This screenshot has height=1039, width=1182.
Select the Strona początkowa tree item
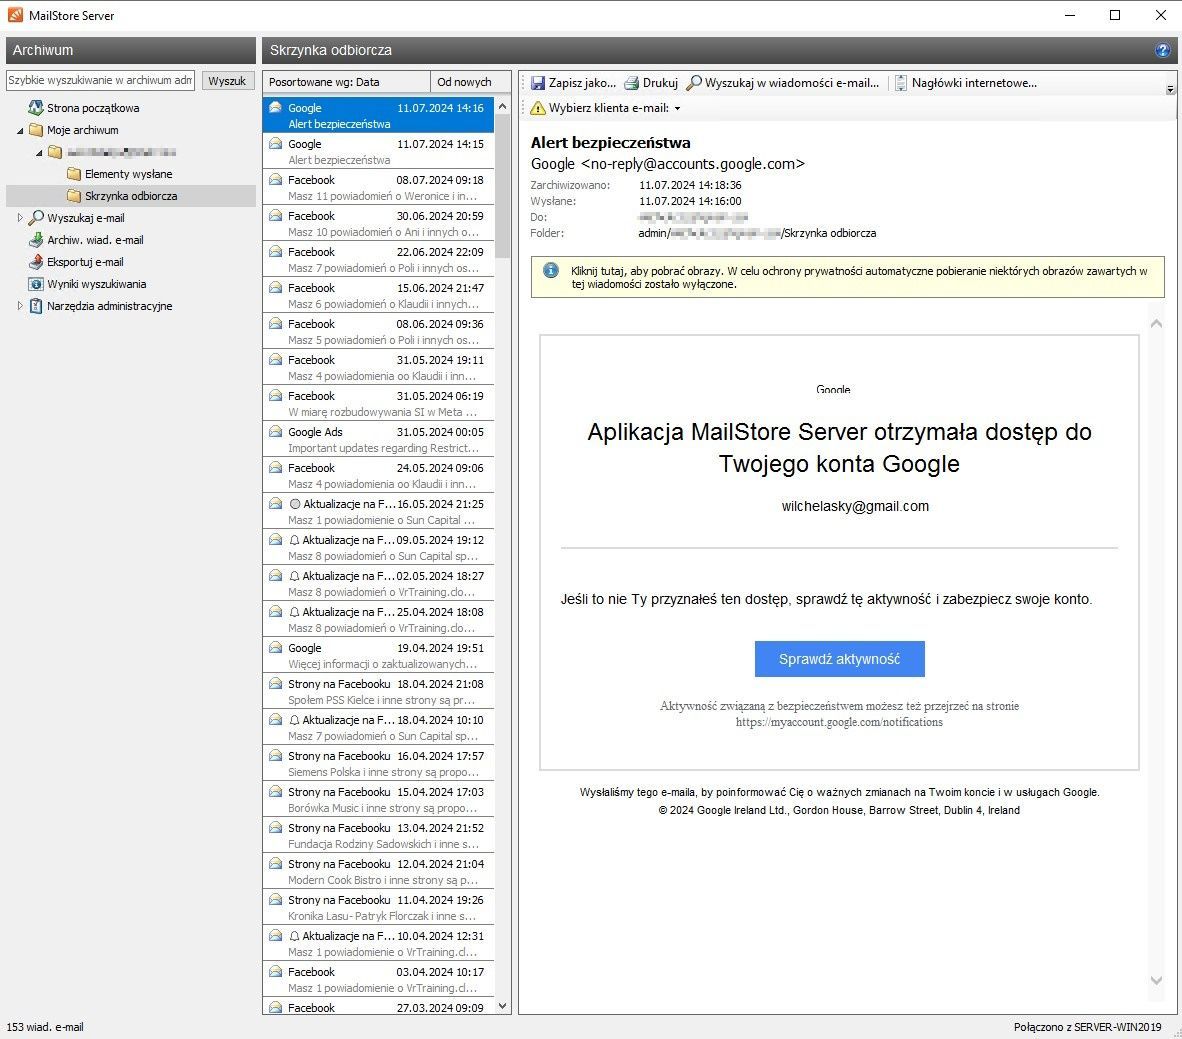[93, 108]
